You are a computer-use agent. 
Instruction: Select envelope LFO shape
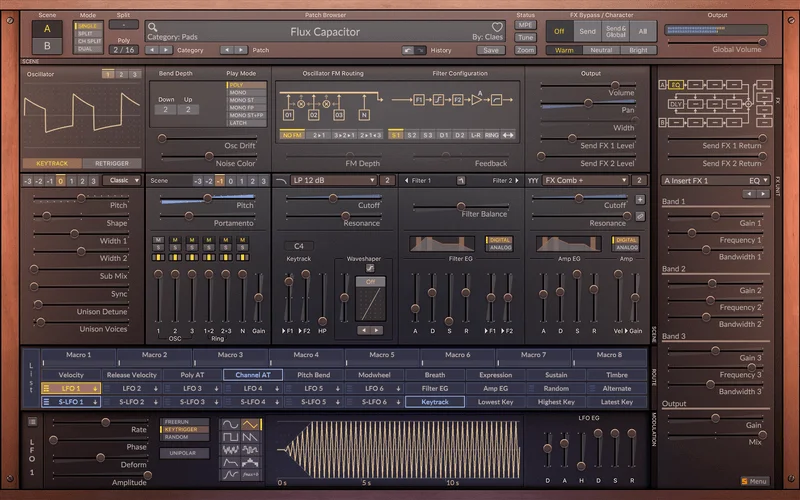[230, 463]
